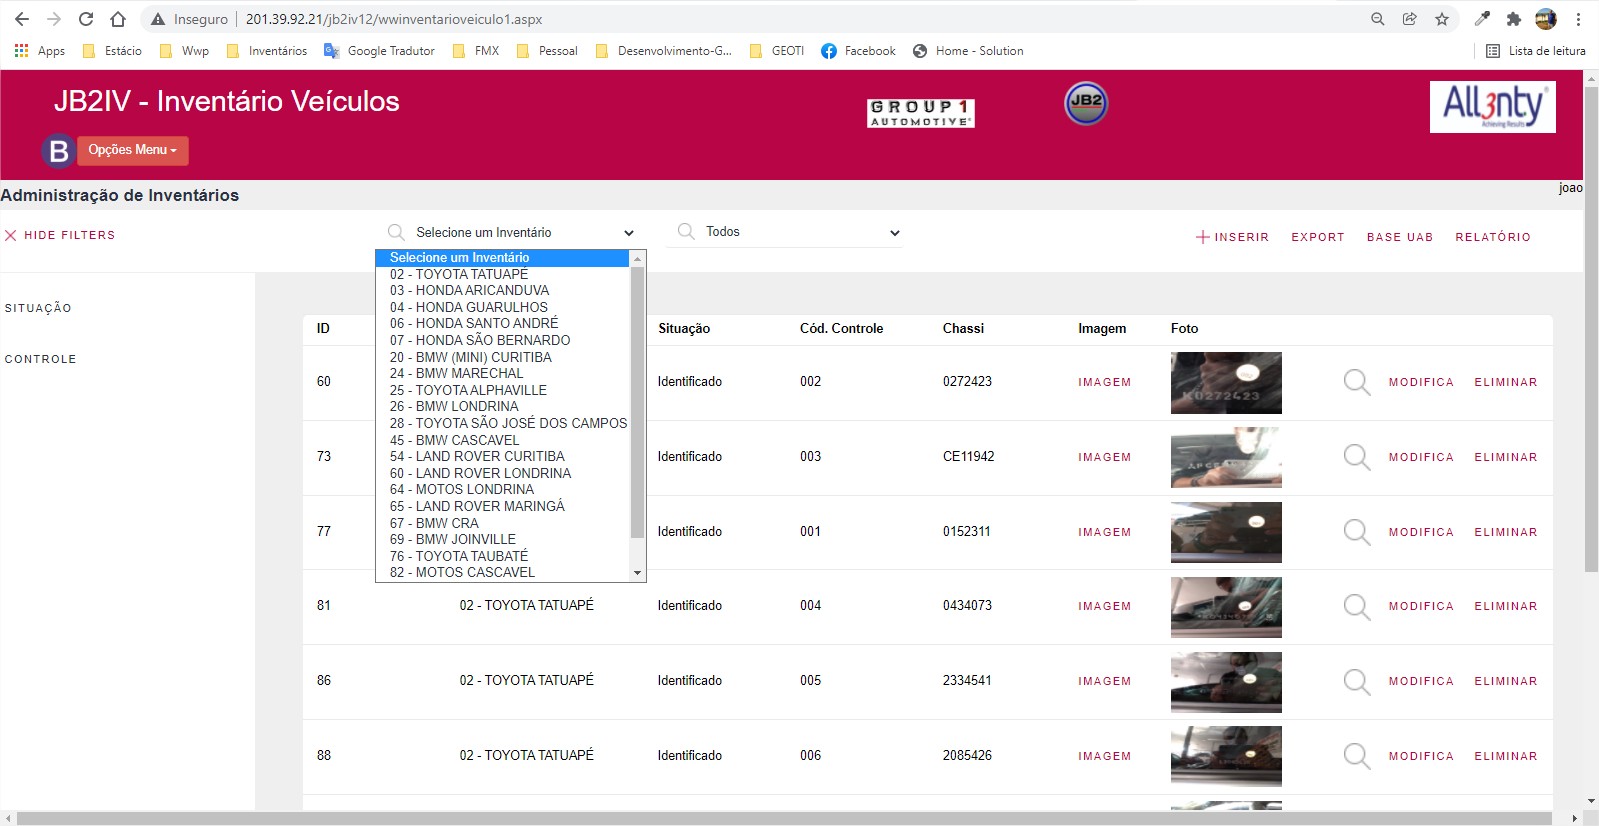1599x826 pixels.
Task: Pick 64 - MOTOS LONDRINA option
Action: 503,489
